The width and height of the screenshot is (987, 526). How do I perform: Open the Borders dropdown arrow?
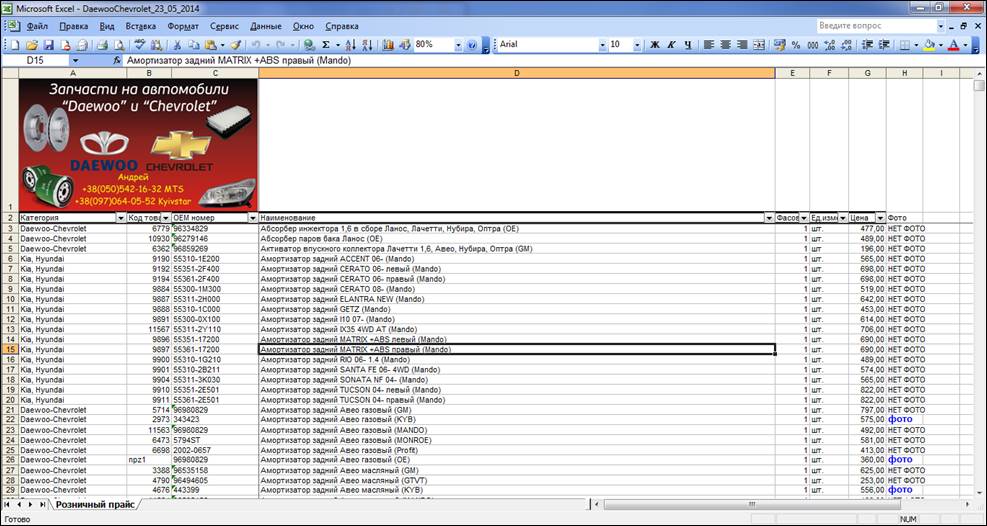pyautogui.click(x=916, y=45)
